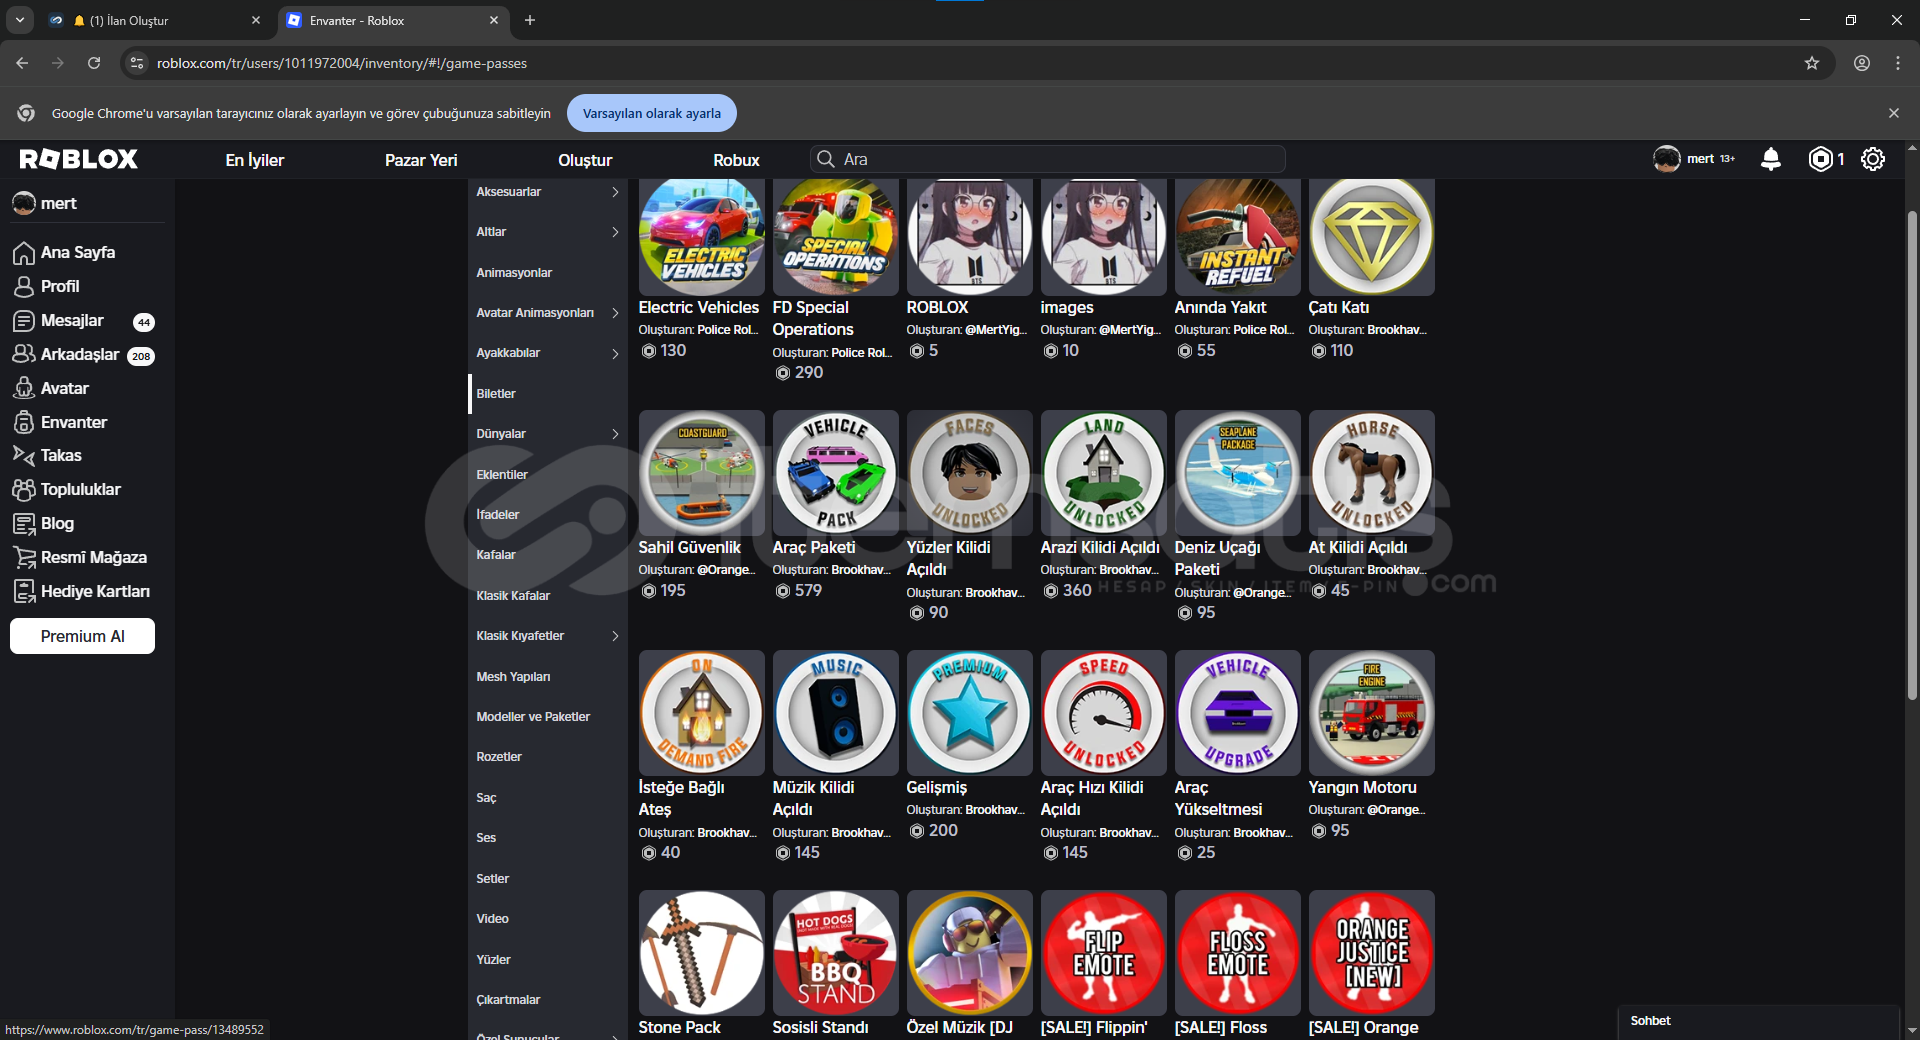The image size is (1920, 1040).
Task: Open Resmi Mağaza cart icon
Action: (24, 557)
